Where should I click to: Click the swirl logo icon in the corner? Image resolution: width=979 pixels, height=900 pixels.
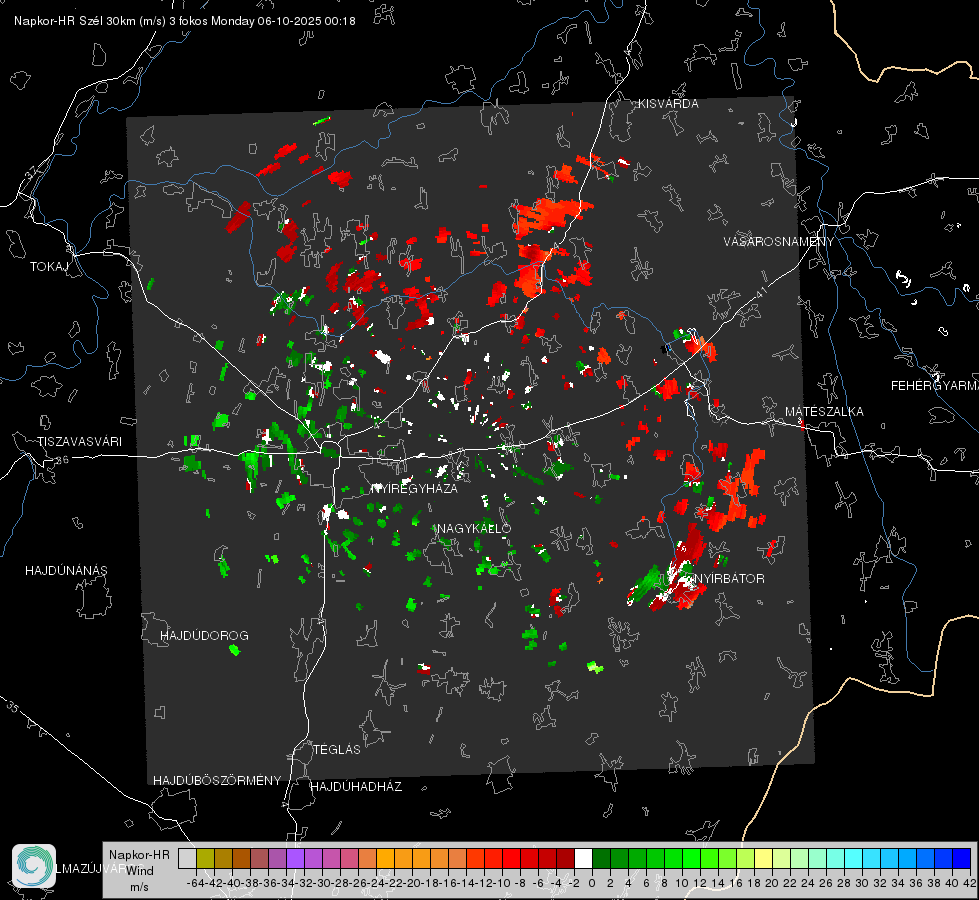pos(34,866)
